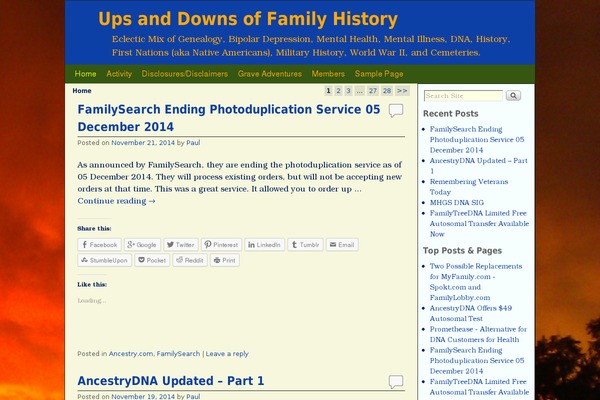This screenshot has width=600, height=400.
Task: Click the Home breadcrumb text
Action: tap(82, 91)
